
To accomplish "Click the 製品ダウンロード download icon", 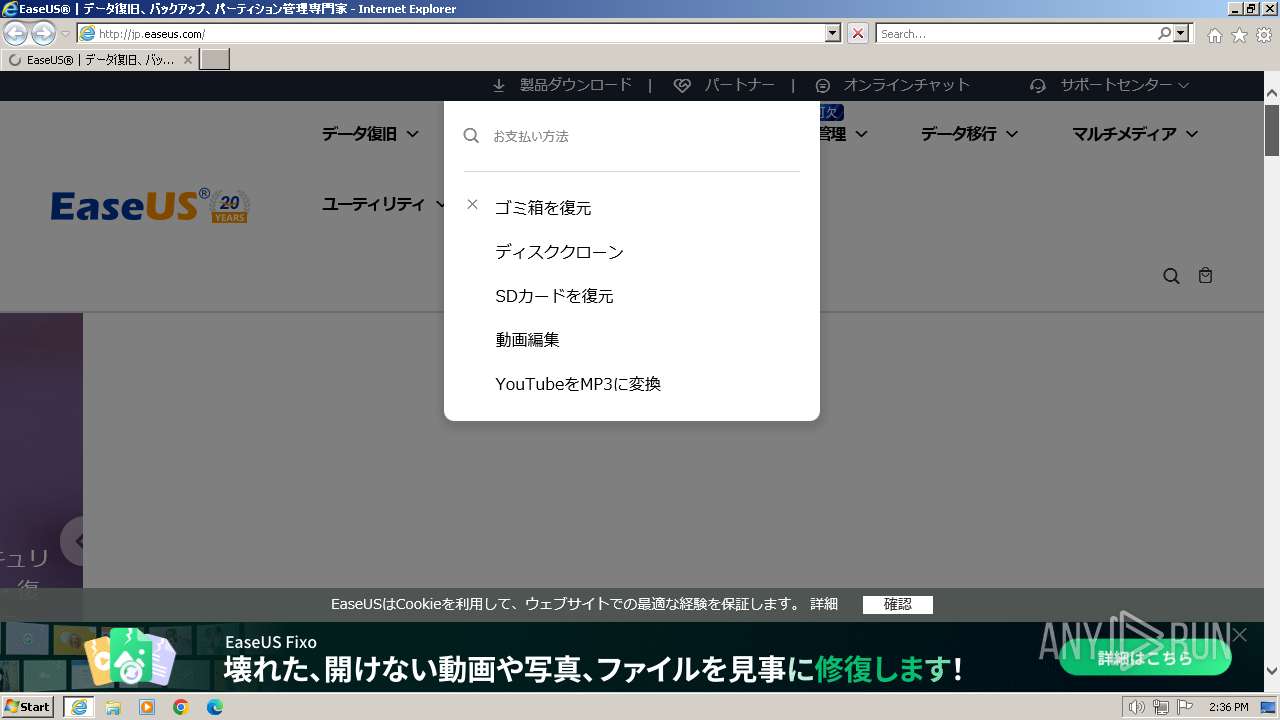I will (499, 86).
